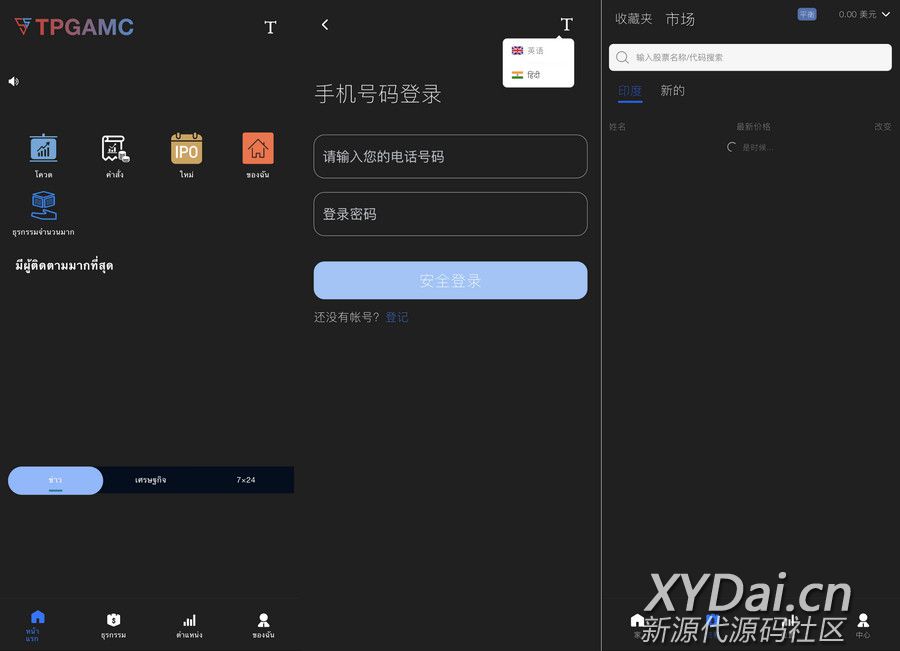
Task: Open language selector on TPGAMC home screen
Action: pyautogui.click(x=270, y=27)
